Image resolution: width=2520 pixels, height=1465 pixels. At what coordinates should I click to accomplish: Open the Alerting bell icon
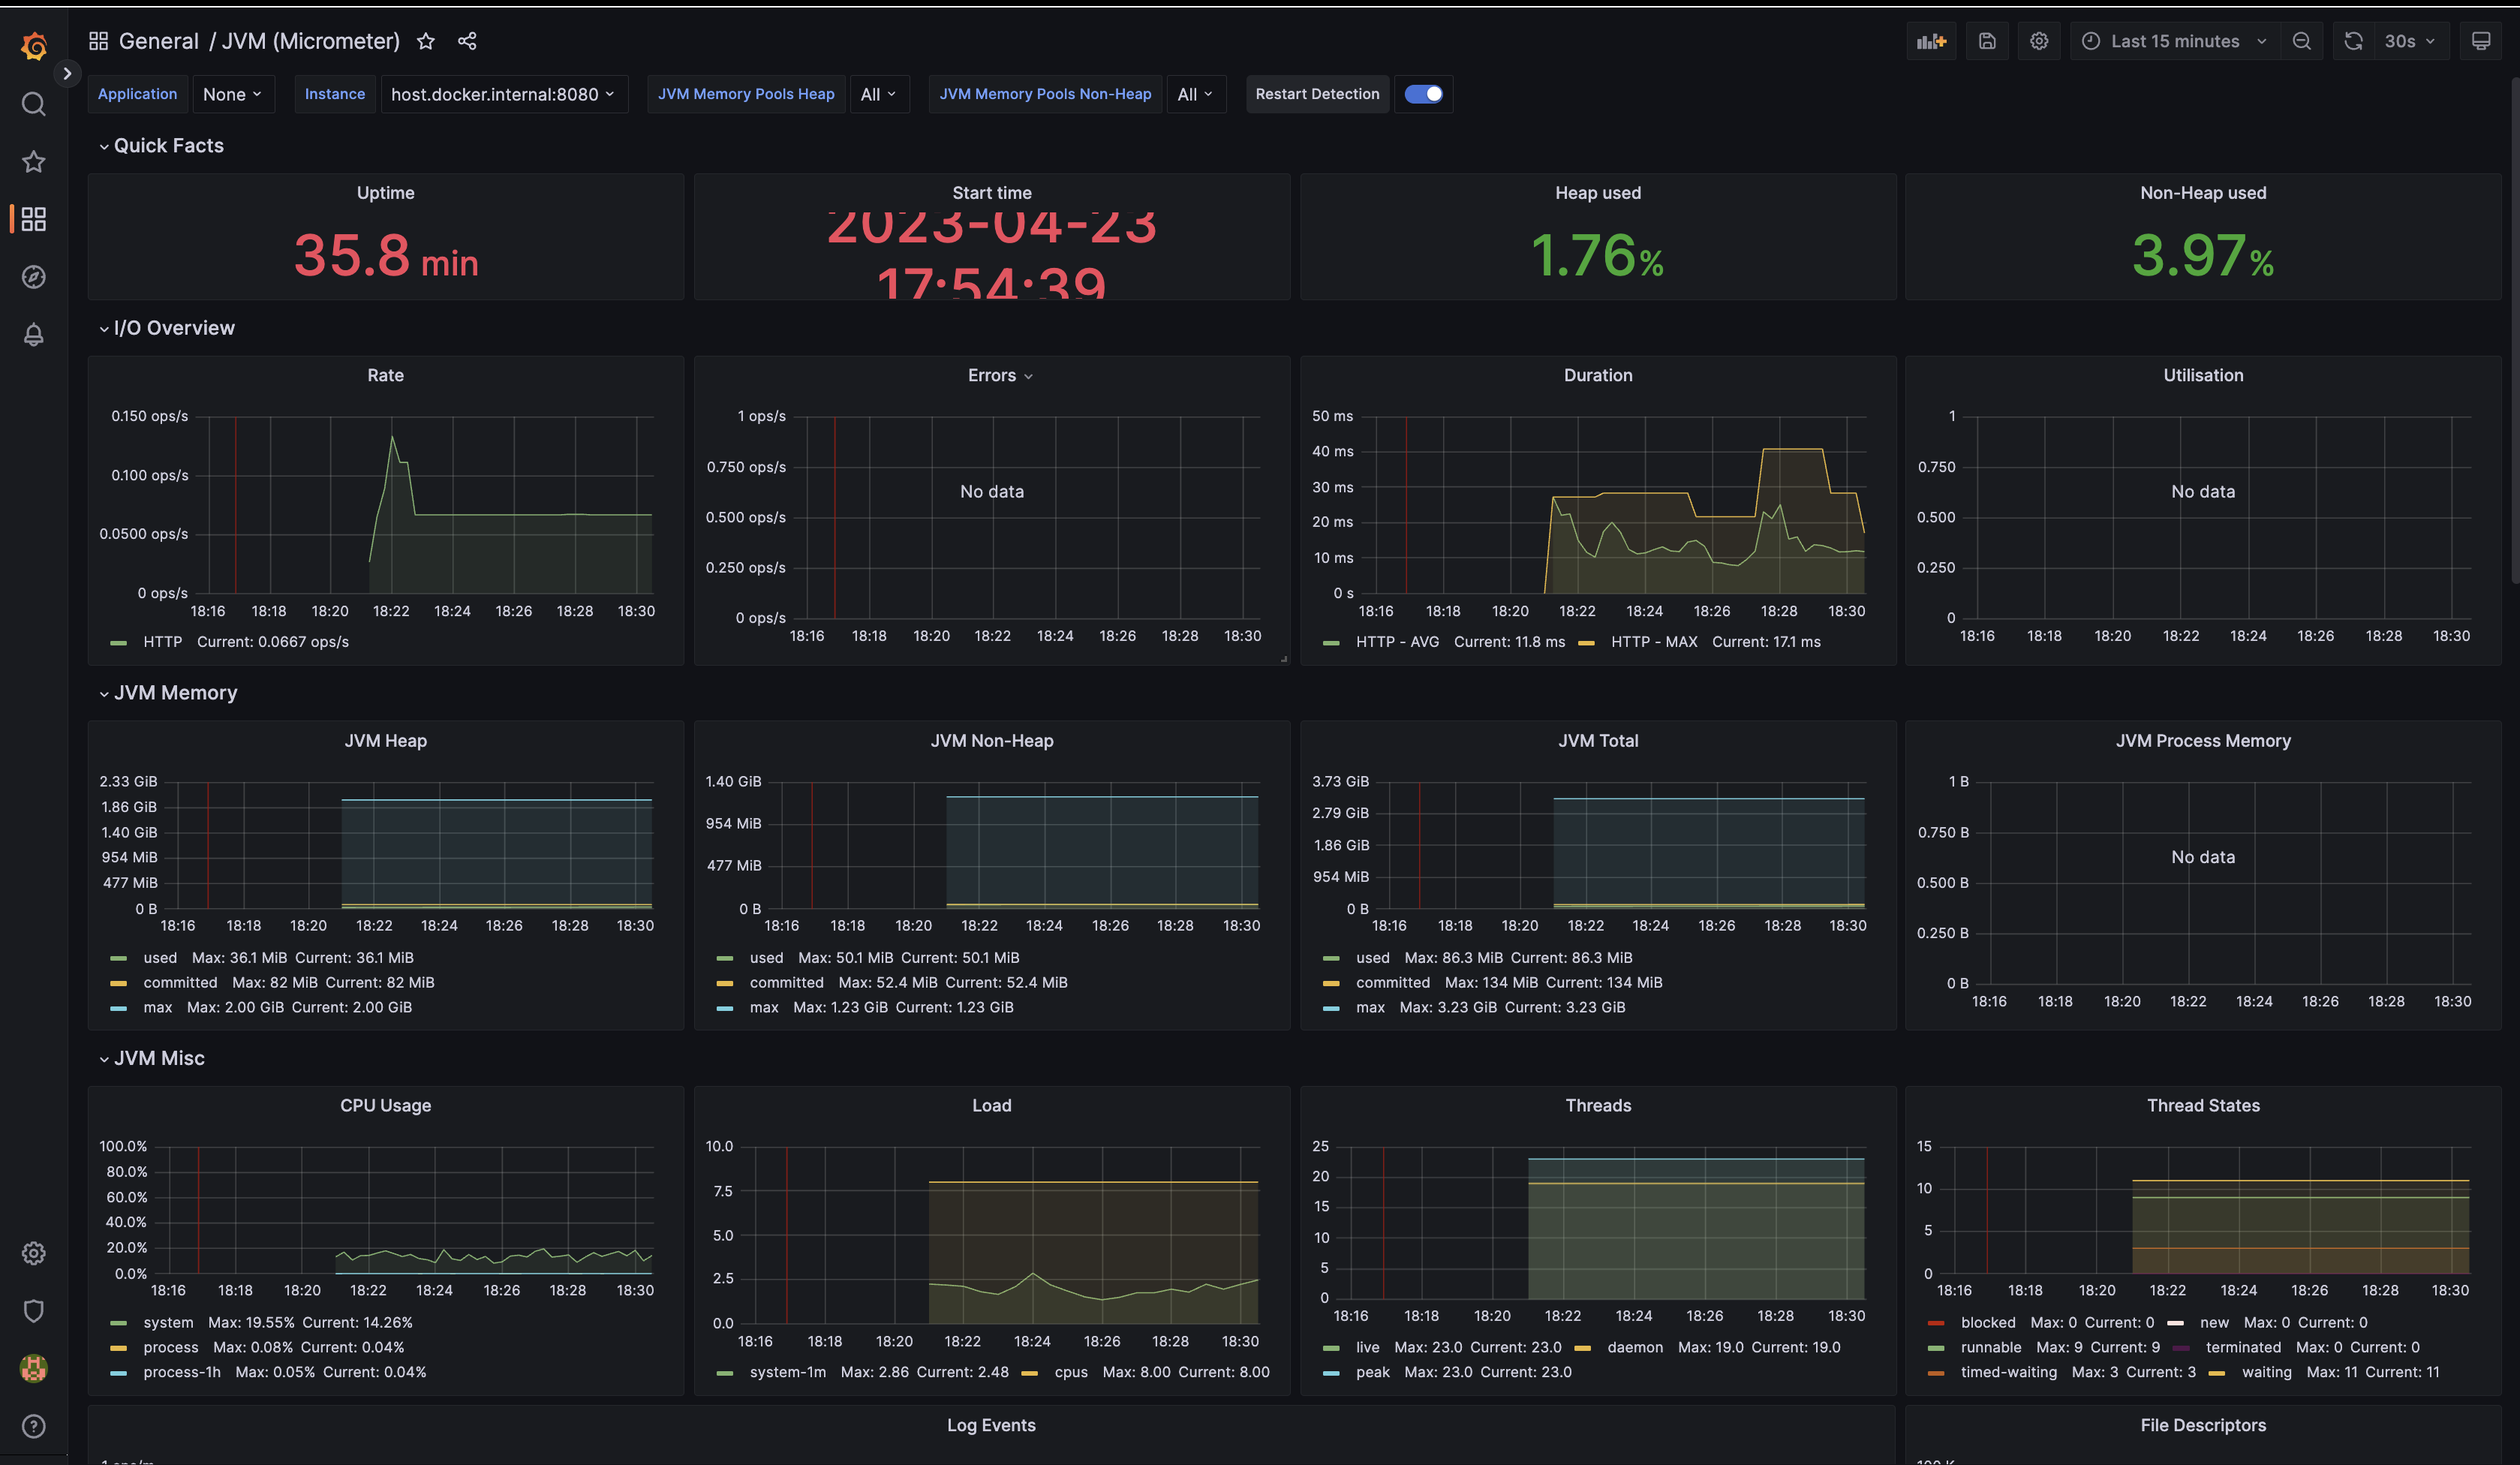pos(34,335)
